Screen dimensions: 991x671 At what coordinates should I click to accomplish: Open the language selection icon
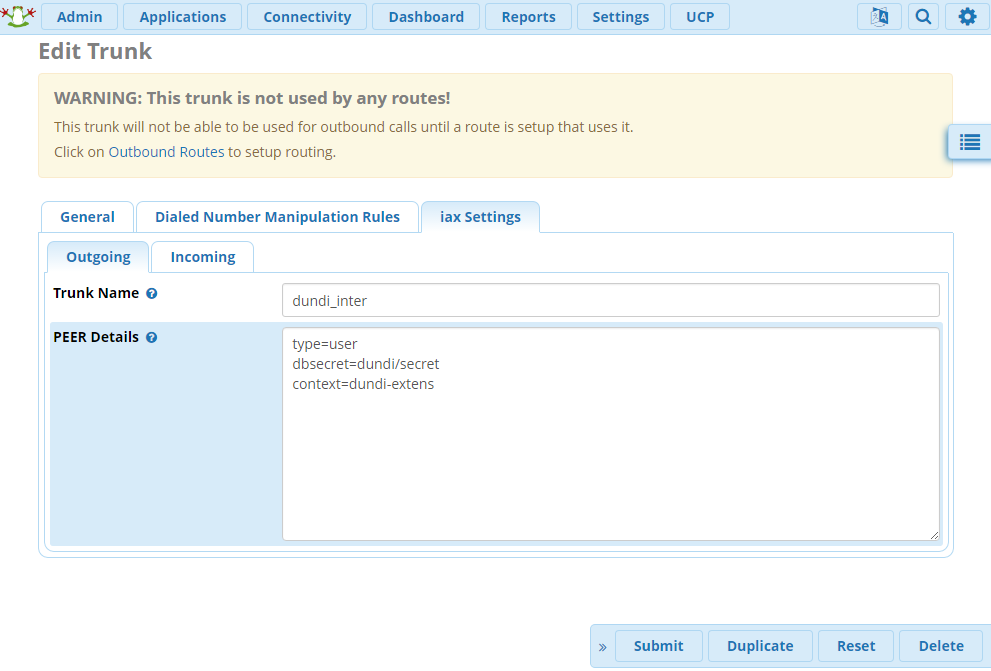[879, 16]
